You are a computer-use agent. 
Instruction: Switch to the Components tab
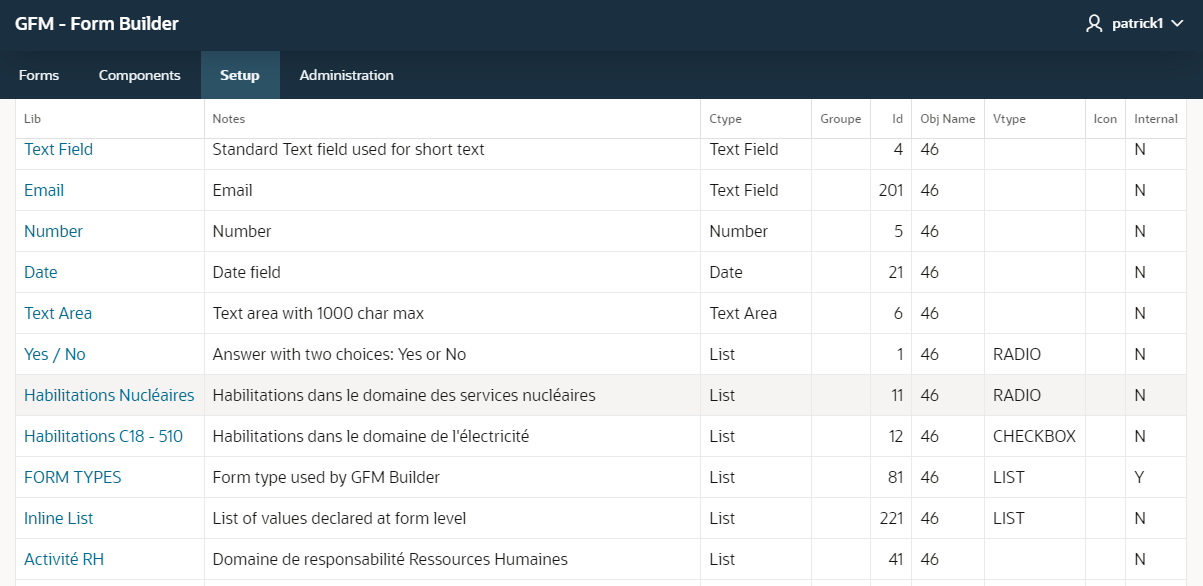coord(139,75)
